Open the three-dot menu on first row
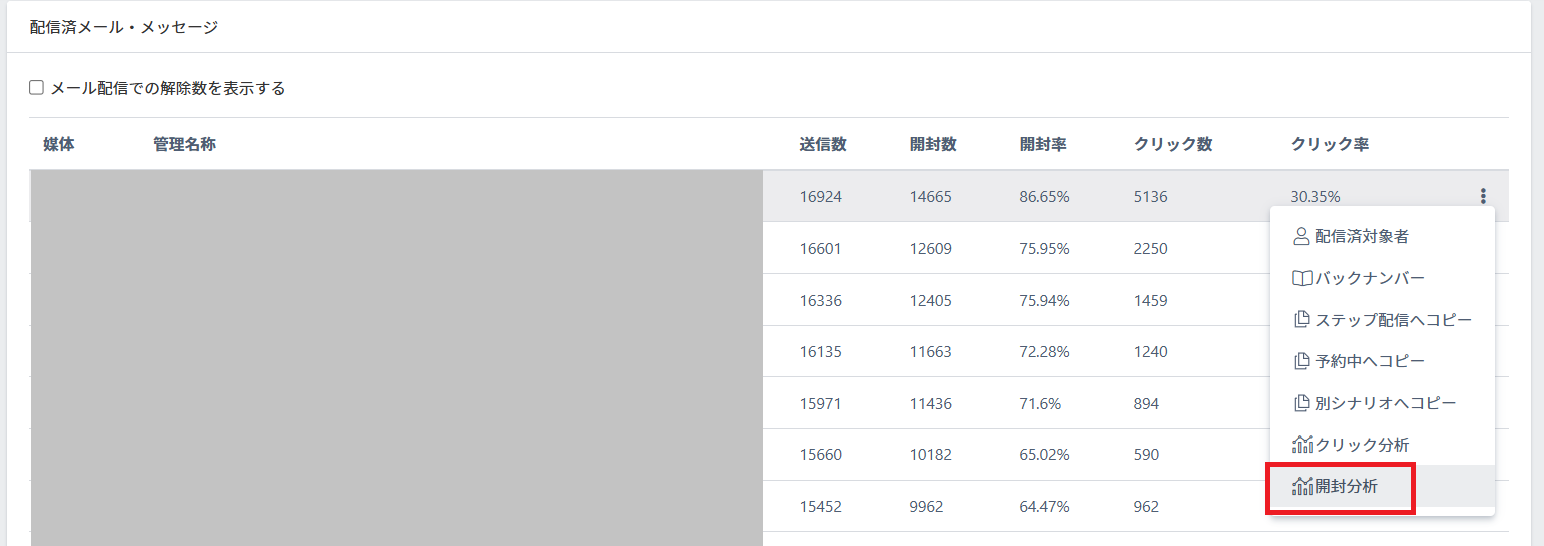 1483,196
